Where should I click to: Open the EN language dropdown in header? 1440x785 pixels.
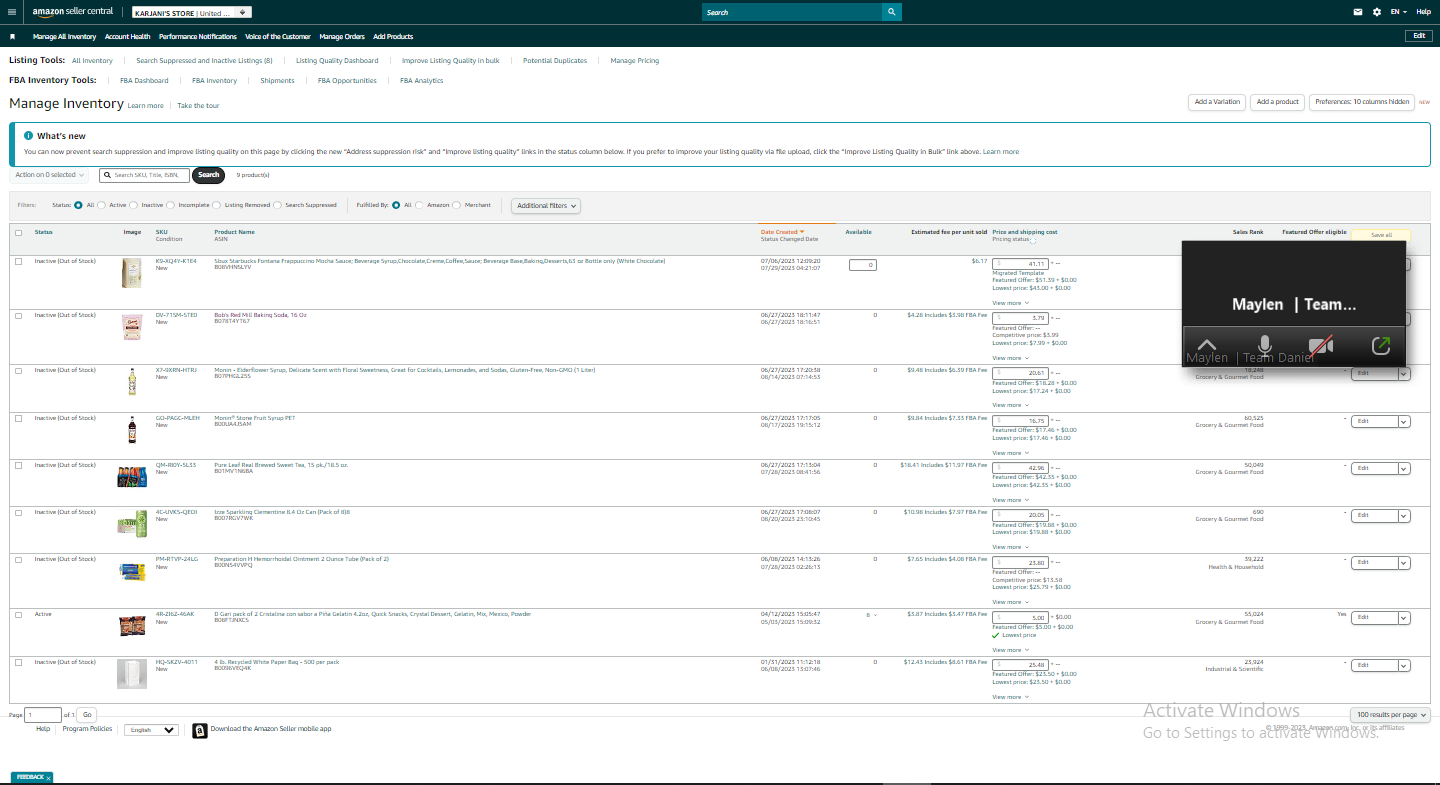[x=1399, y=12]
